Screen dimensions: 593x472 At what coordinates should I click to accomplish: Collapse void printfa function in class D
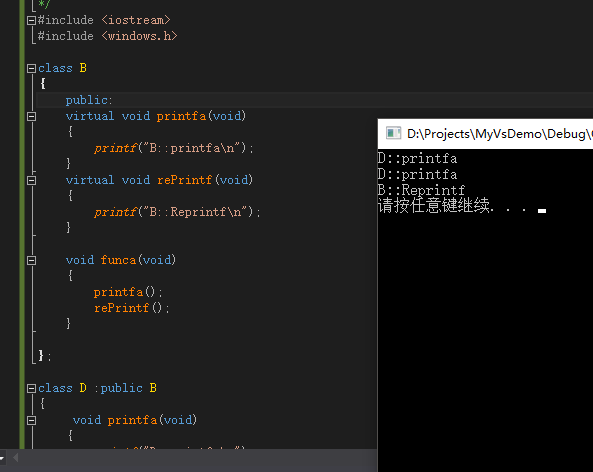coord(31,420)
